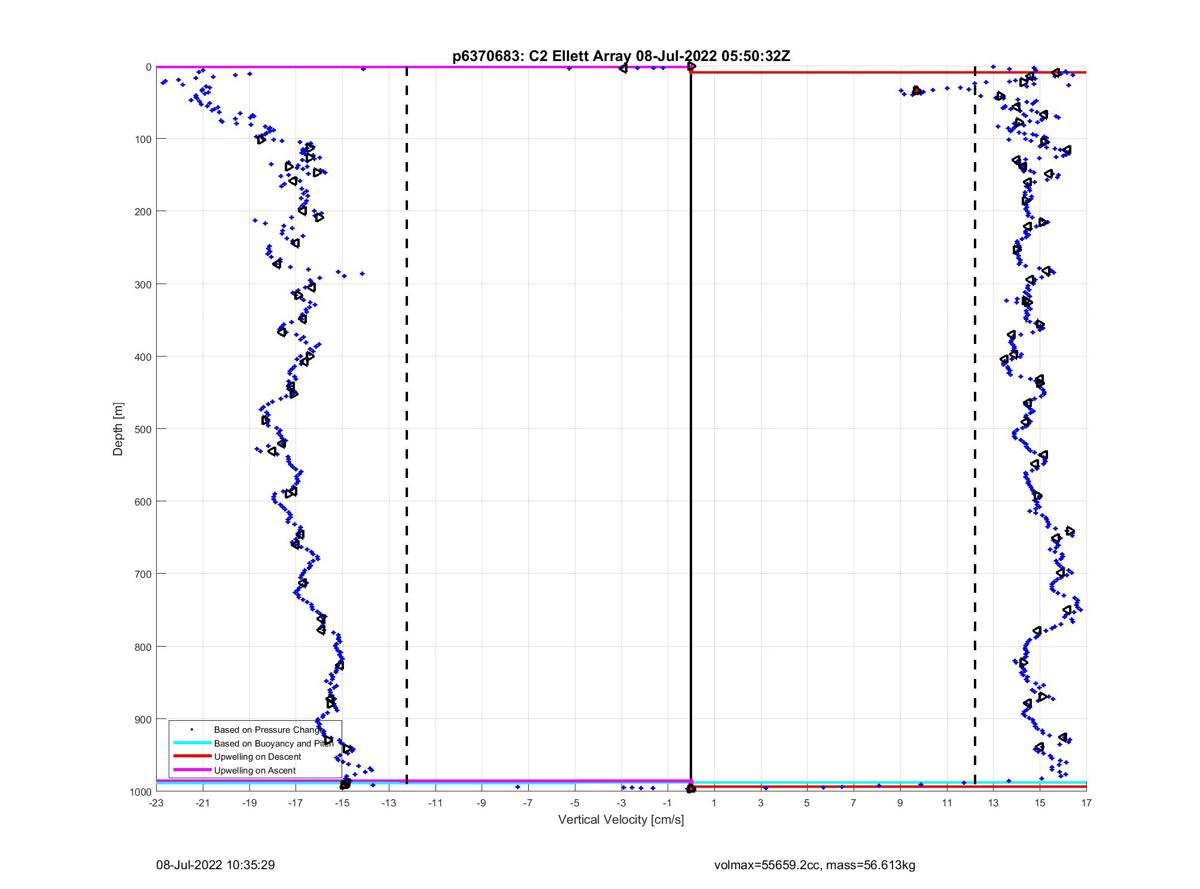Click the x-axis tick label -21
Viewport: 1200px width, 889px height.
tap(202, 802)
